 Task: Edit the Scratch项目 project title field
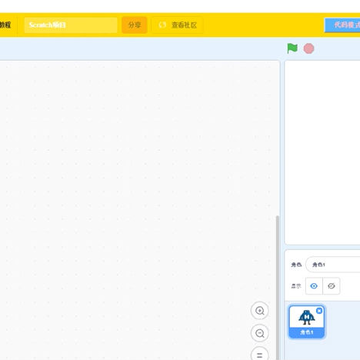click(71, 25)
